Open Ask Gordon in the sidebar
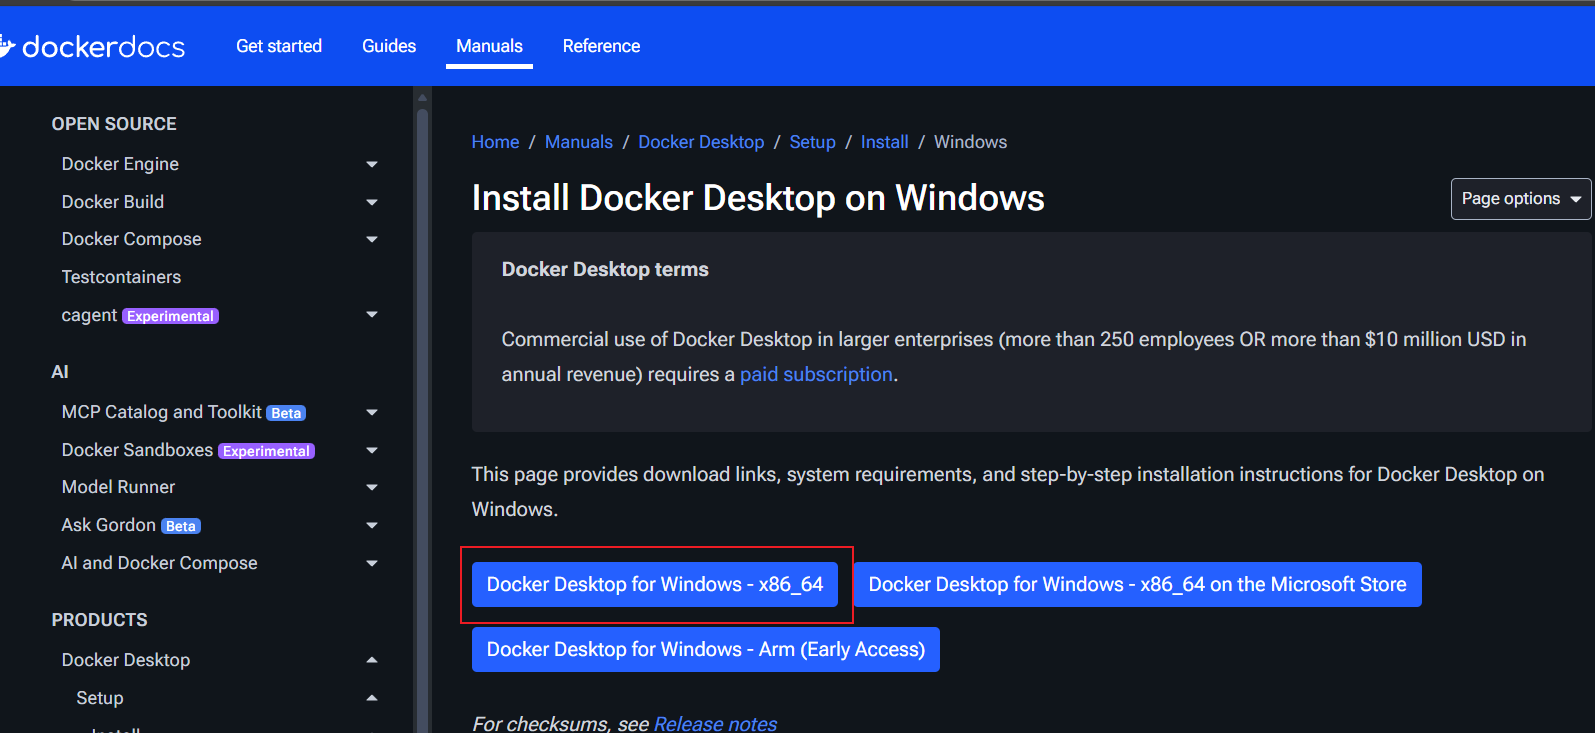1595x733 pixels. pyautogui.click(x=108, y=525)
